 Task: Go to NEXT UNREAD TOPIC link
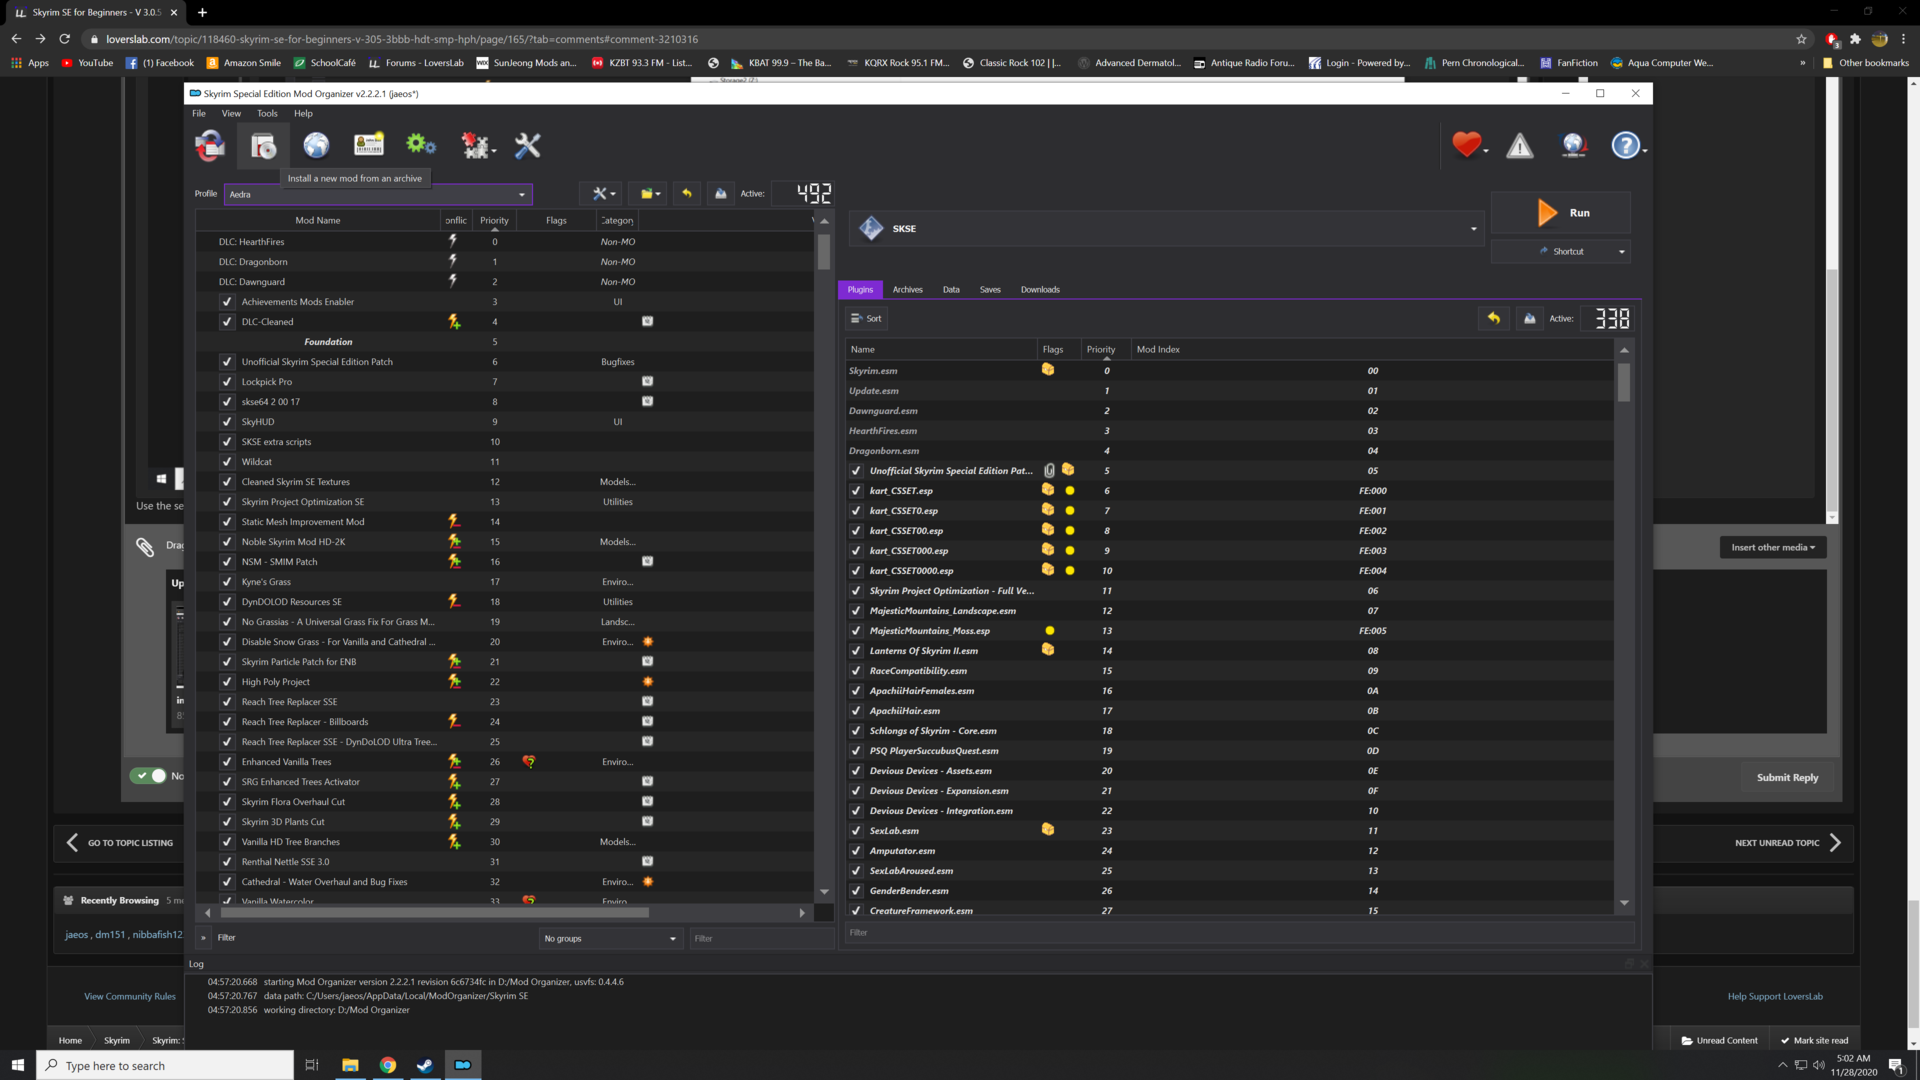(x=1788, y=843)
